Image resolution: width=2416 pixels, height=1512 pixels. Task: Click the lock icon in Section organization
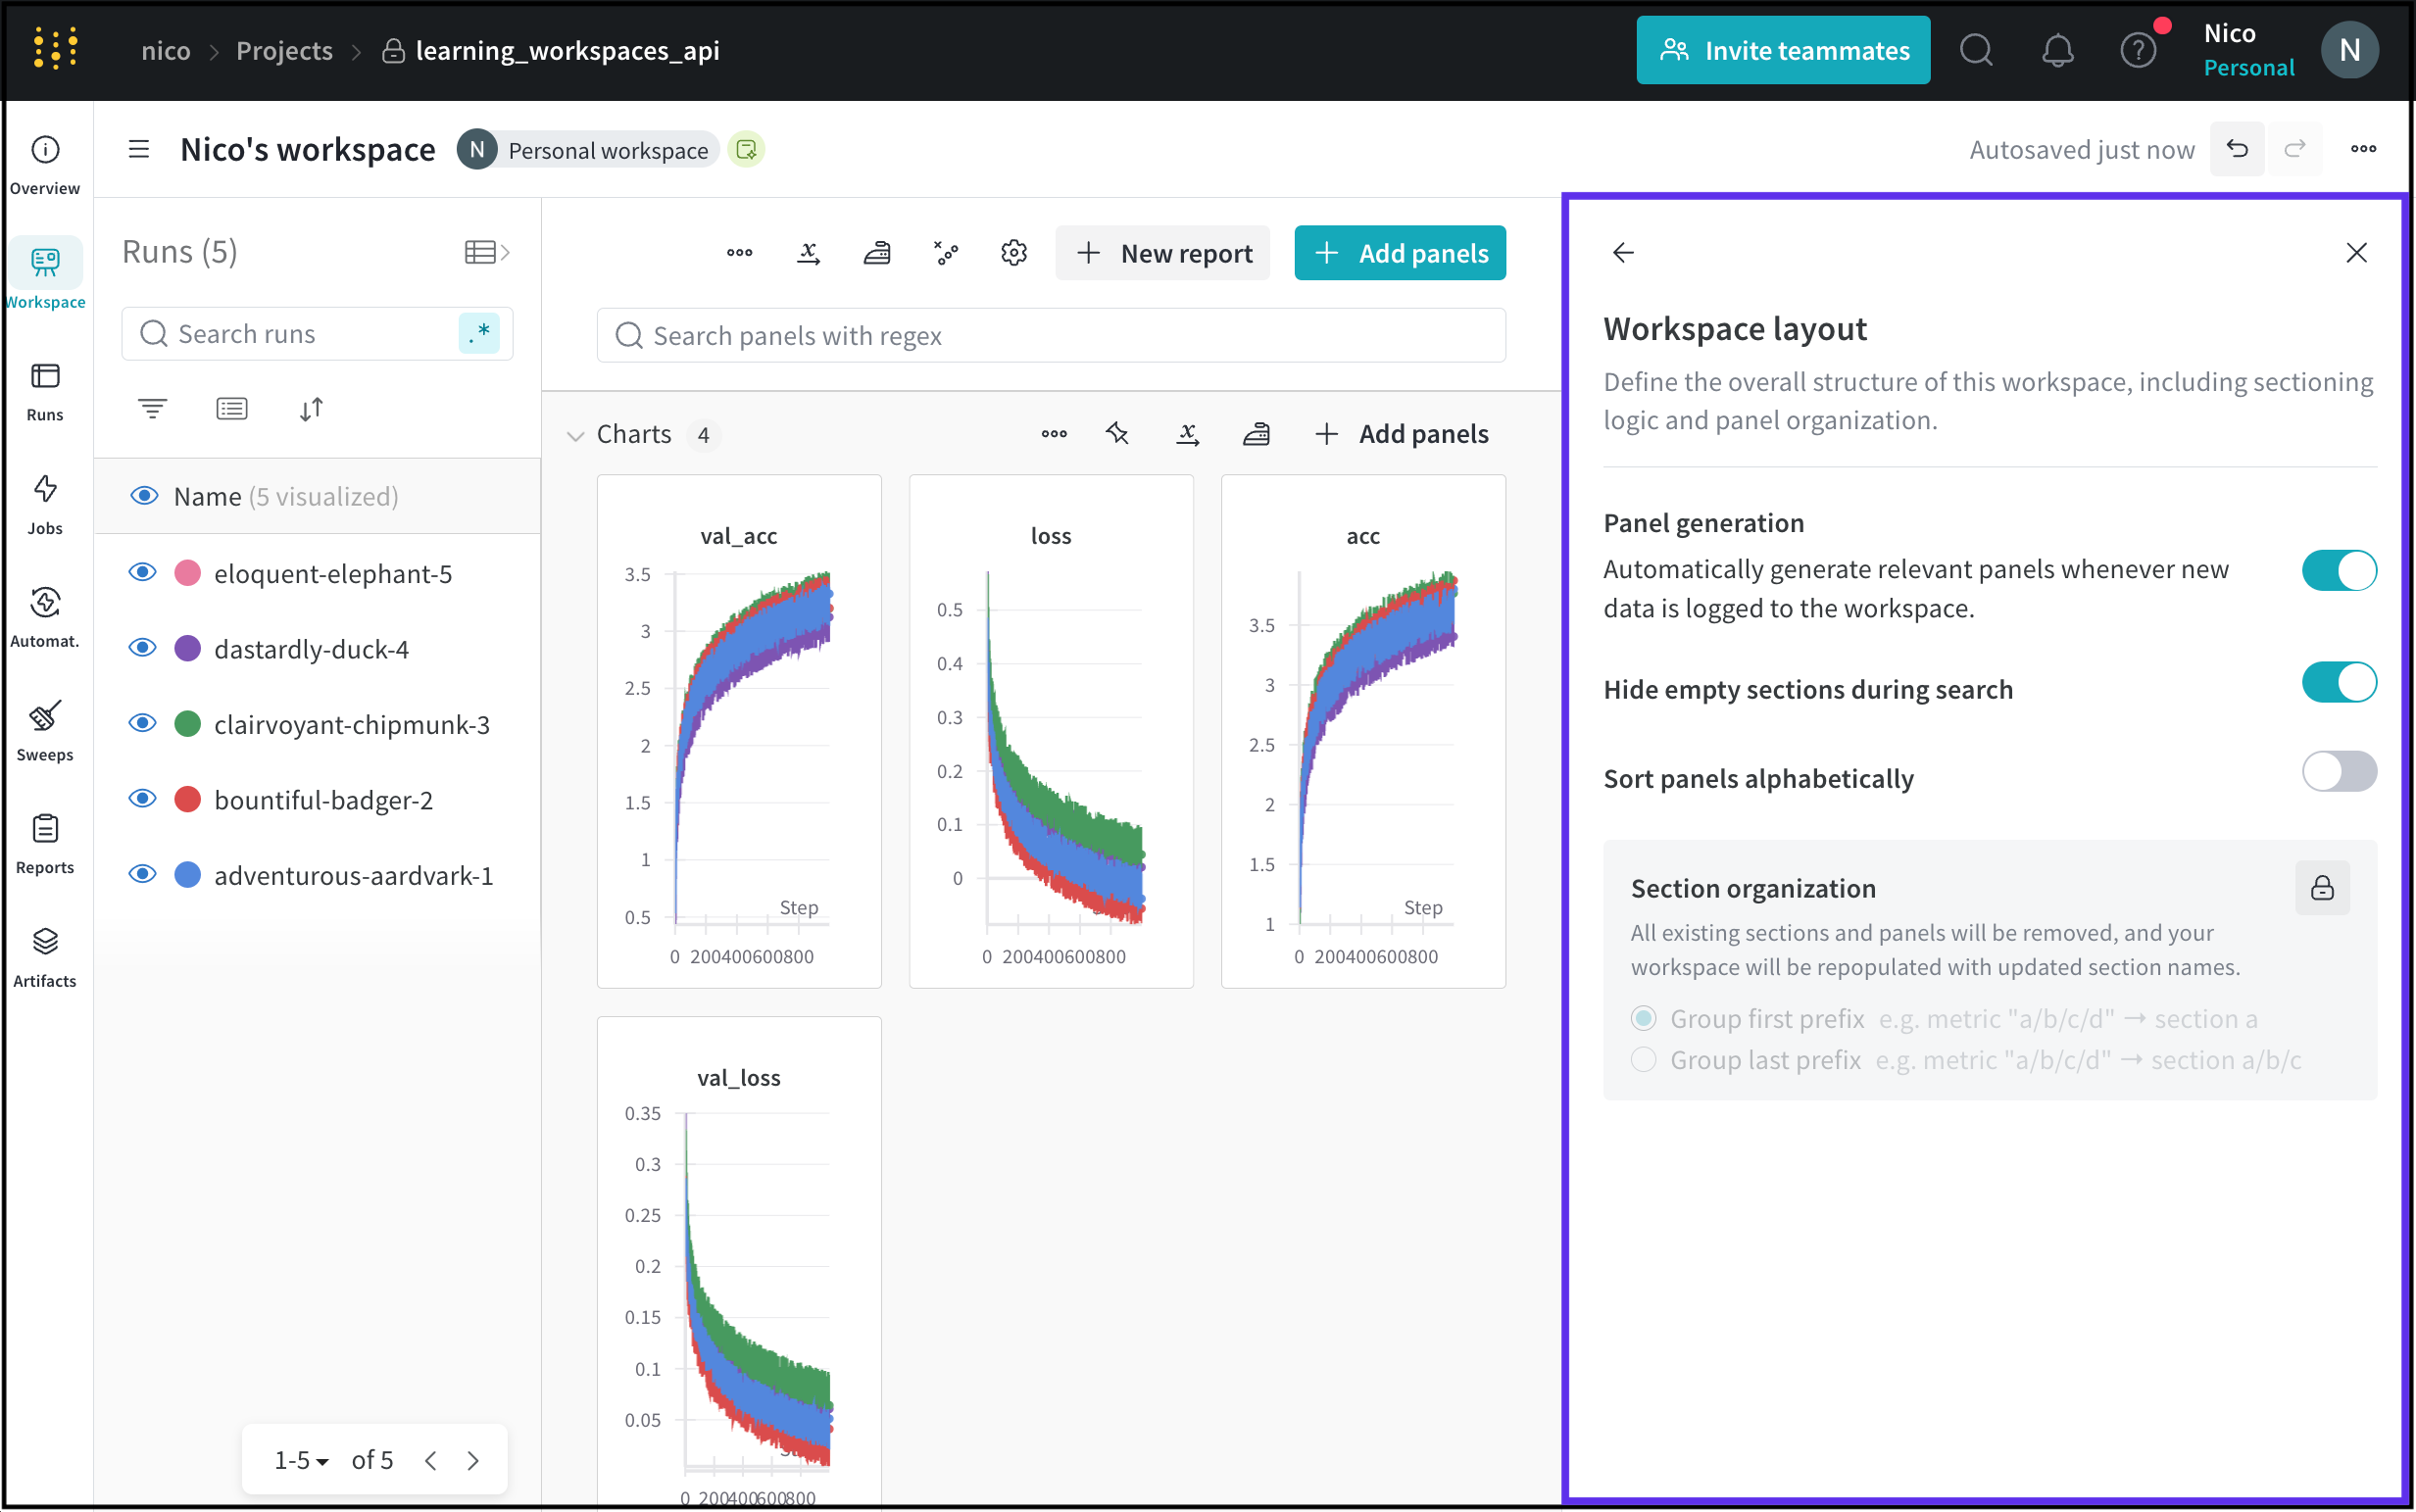2322,888
